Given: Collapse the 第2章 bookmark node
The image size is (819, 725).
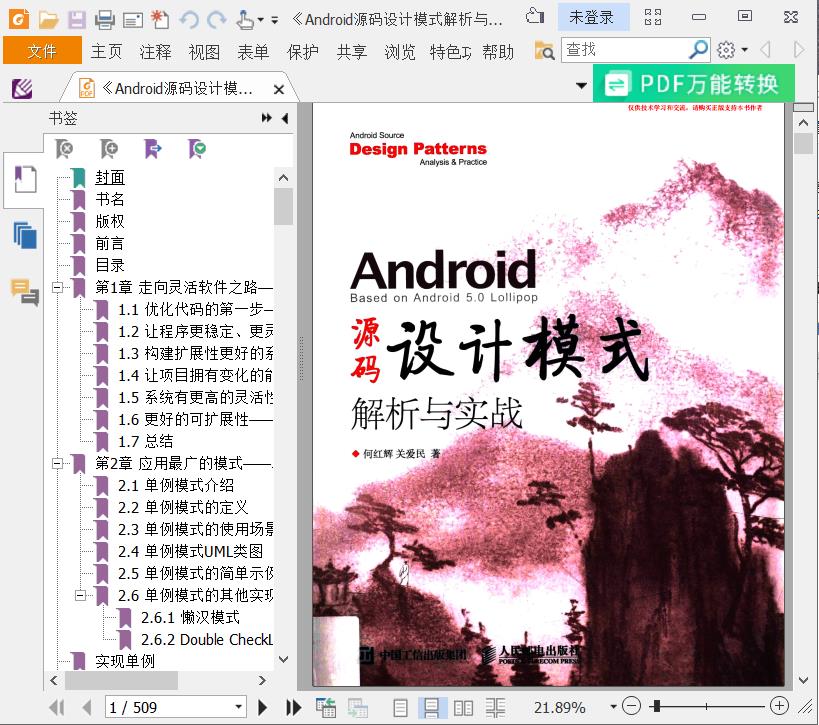Looking at the screenshot, I should click(57, 463).
